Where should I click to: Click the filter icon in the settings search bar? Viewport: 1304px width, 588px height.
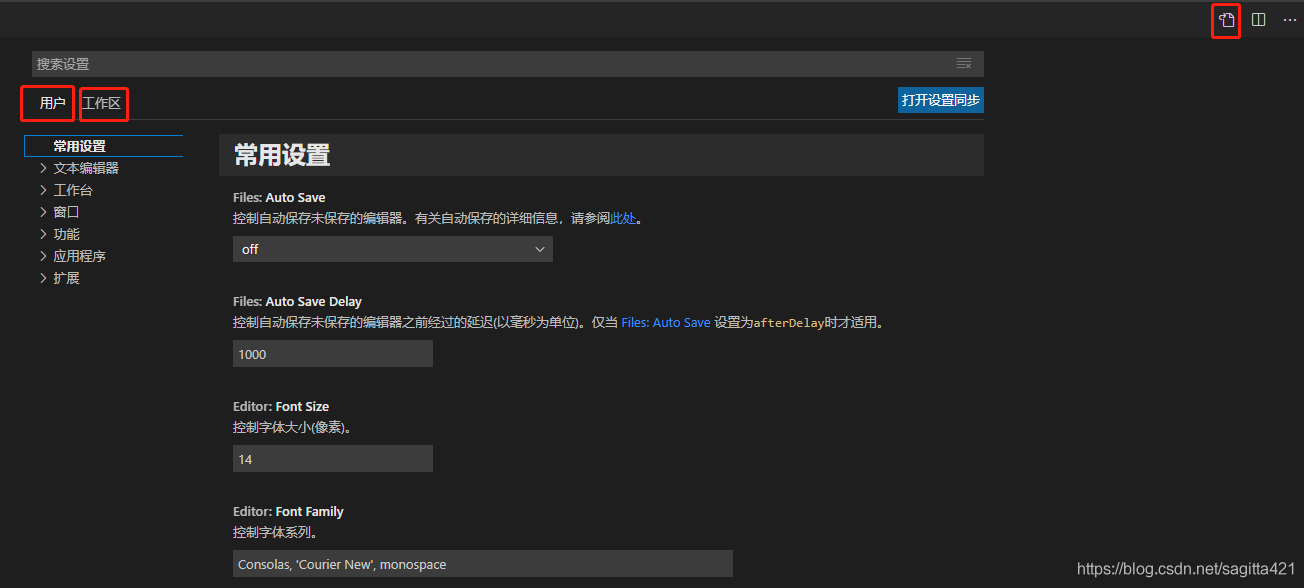coord(964,63)
